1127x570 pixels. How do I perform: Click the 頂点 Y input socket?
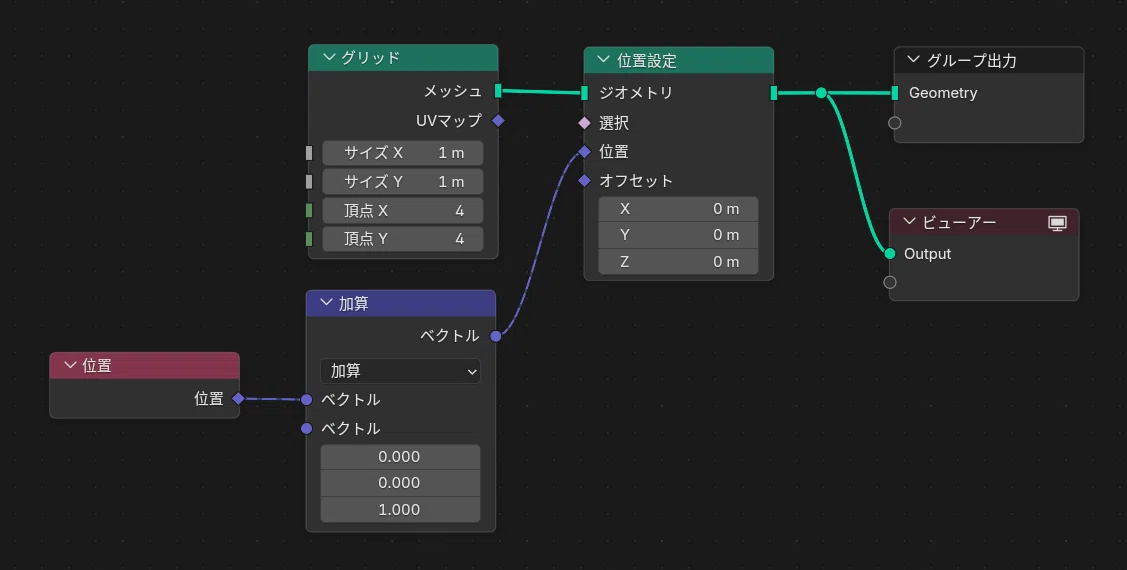(x=309, y=239)
